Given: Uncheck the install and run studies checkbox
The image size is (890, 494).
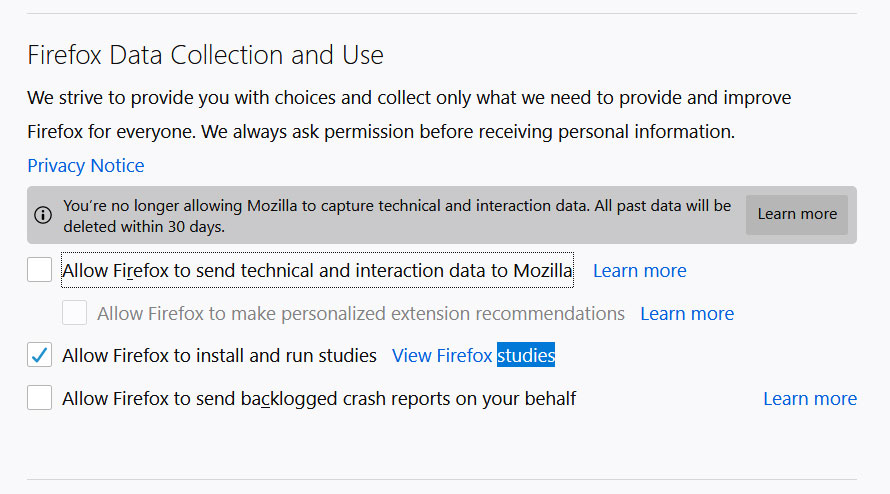Looking at the screenshot, I should click(x=40, y=355).
